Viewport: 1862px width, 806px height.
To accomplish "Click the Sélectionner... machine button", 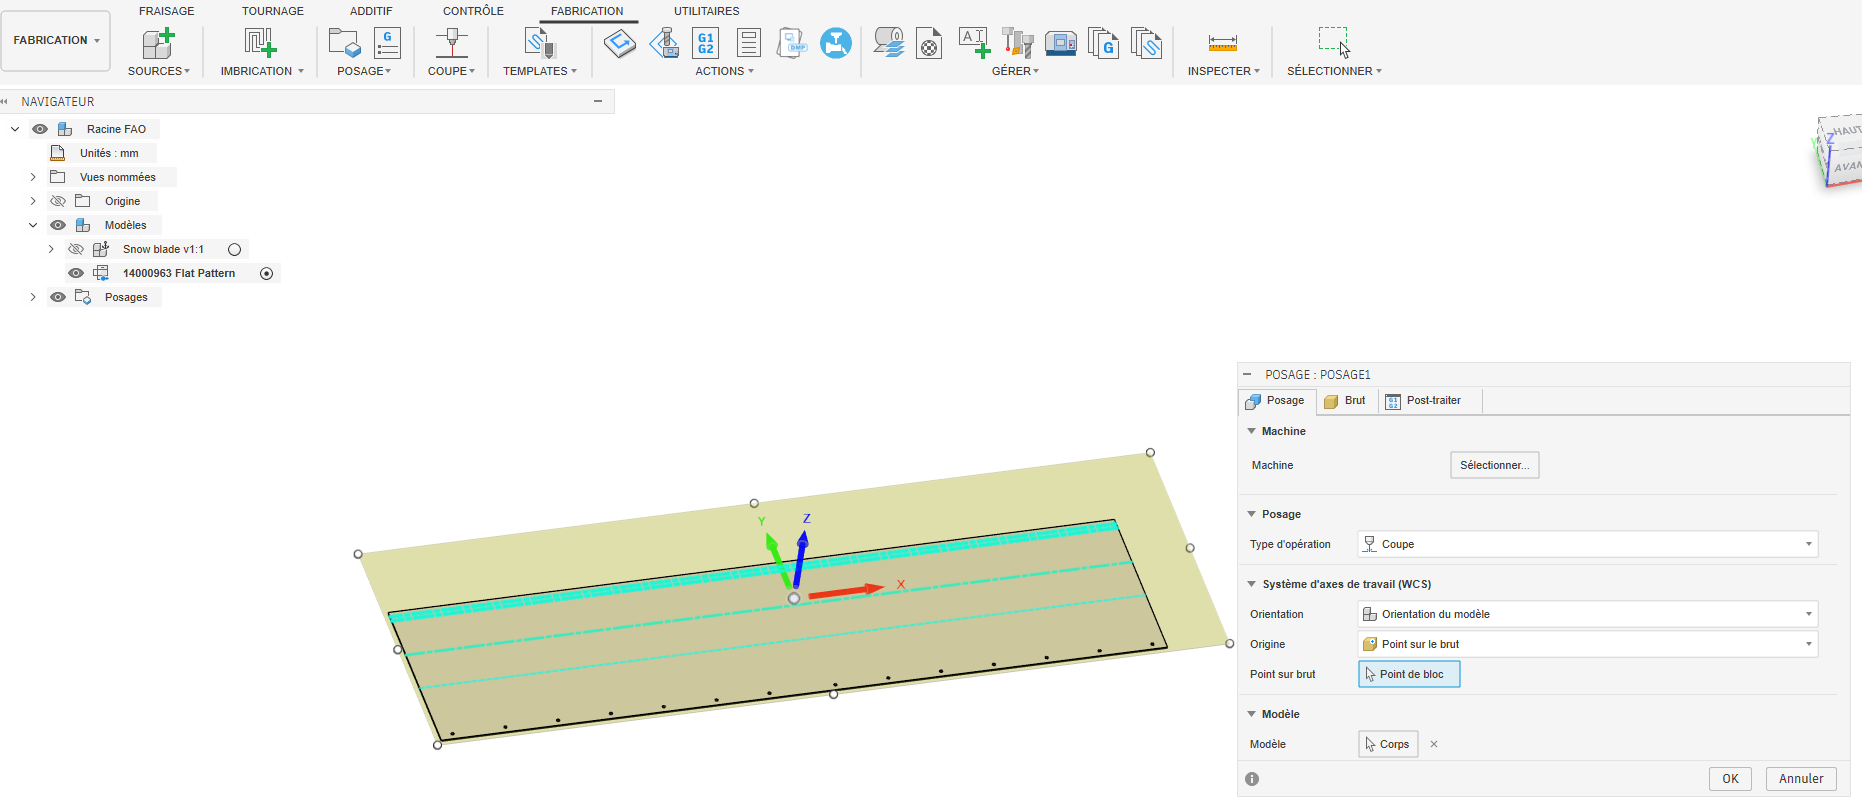I will click(x=1494, y=465).
